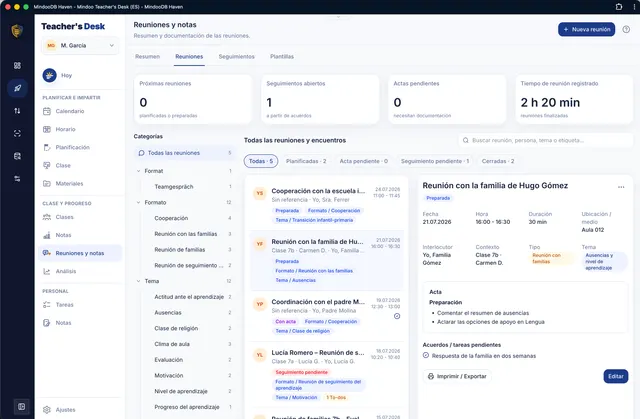
Task: Click the Nivel de aprendizaje category
Action: (188, 391)
